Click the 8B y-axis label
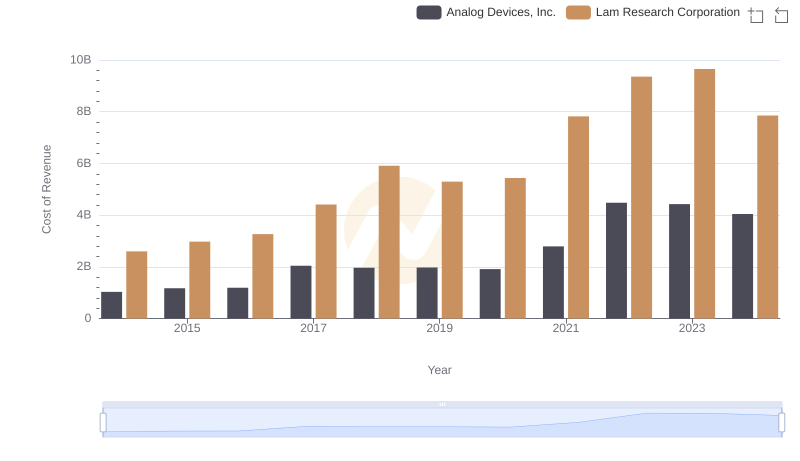Viewport: 800px width, 461px height. coord(84,112)
